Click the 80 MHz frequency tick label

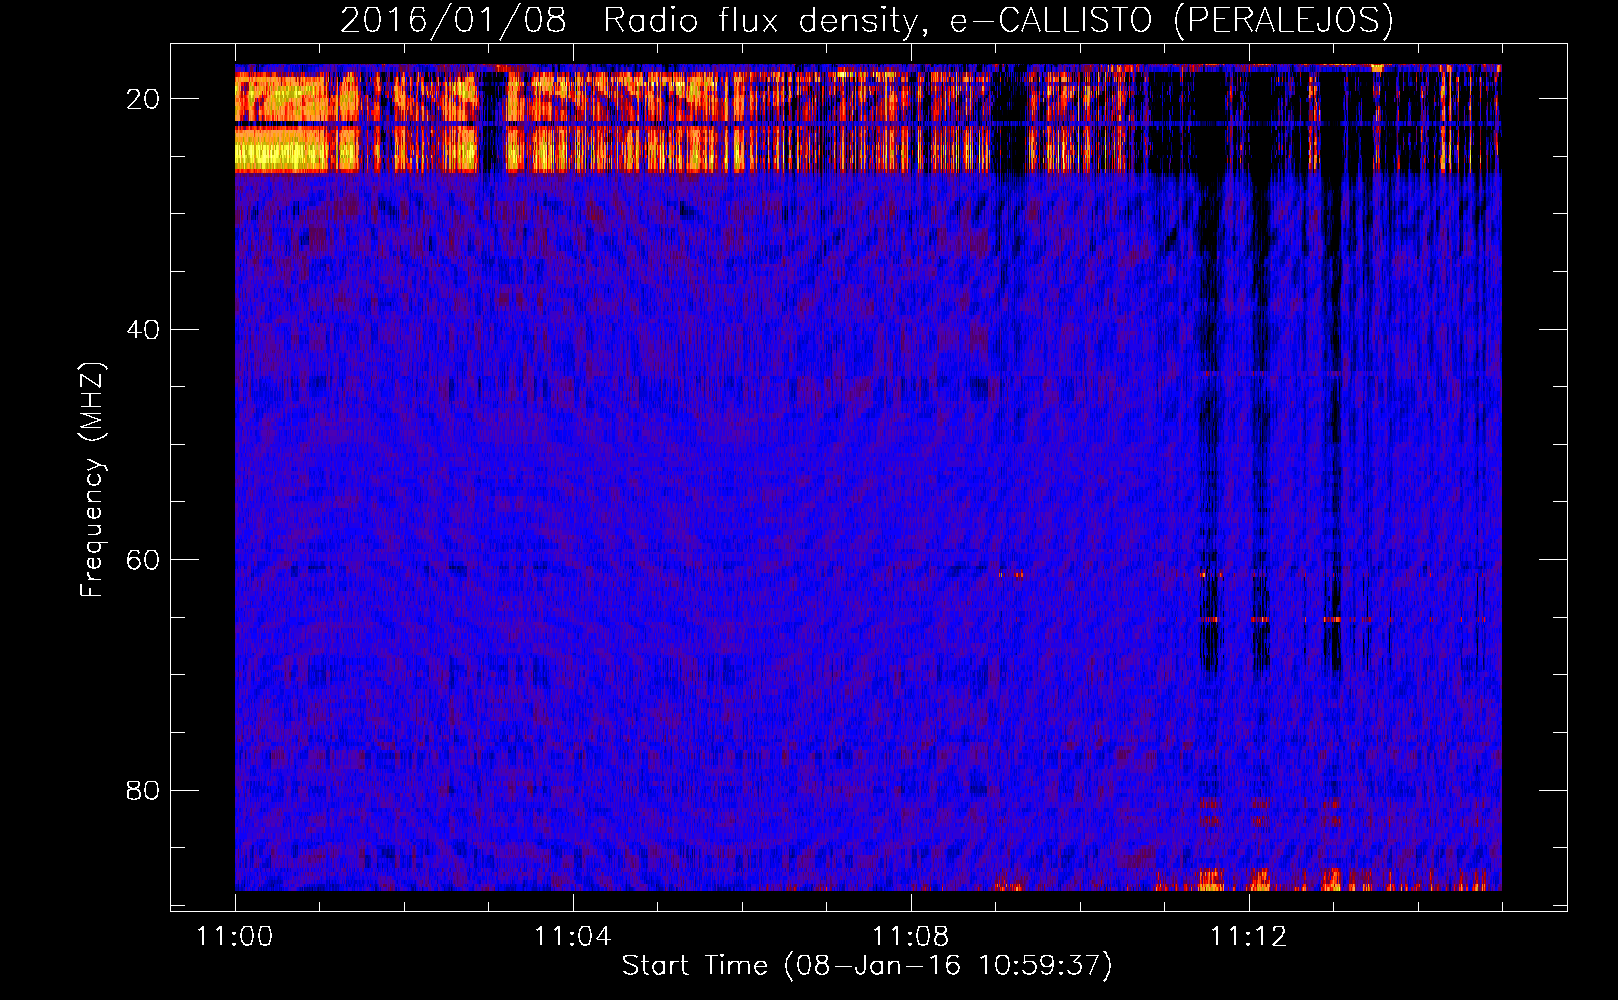pyautogui.click(x=143, y=790)
